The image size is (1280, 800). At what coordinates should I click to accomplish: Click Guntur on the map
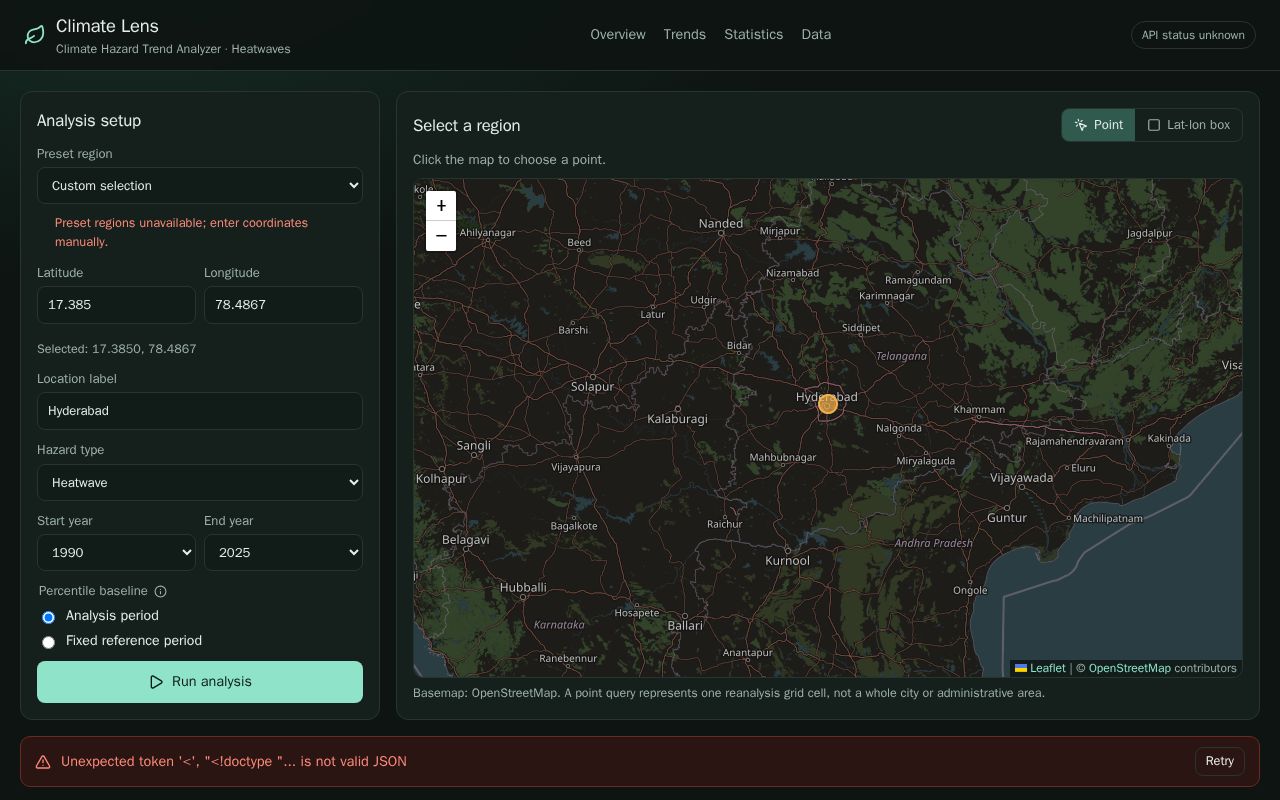1007,518
